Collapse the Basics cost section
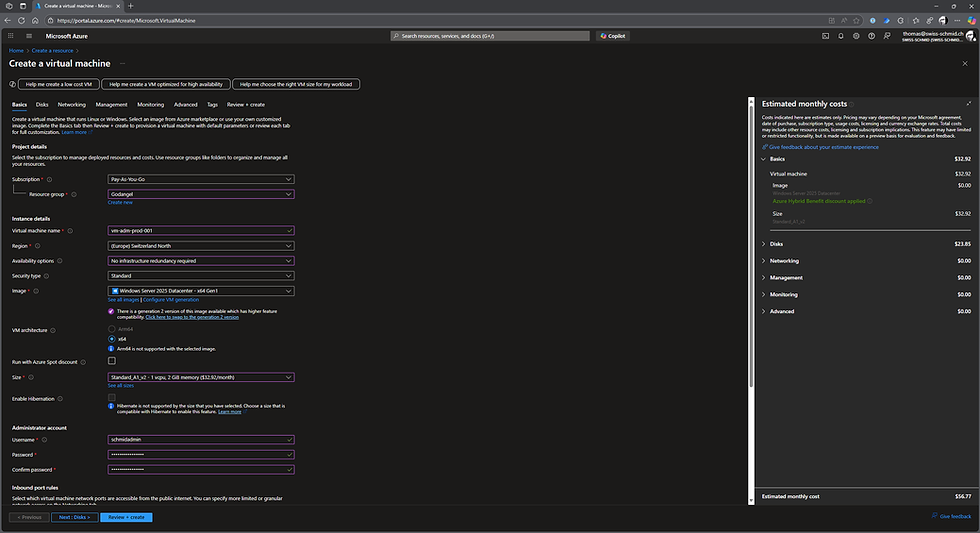The image size is (980, 533). coord(763,159)
